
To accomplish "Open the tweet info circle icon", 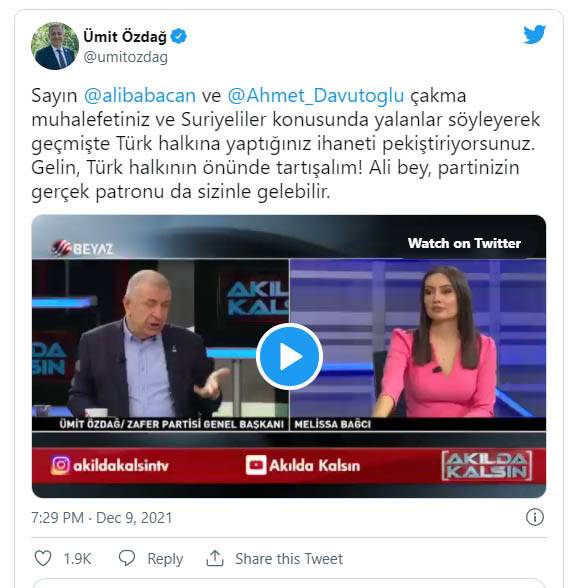I will [534, 518].
